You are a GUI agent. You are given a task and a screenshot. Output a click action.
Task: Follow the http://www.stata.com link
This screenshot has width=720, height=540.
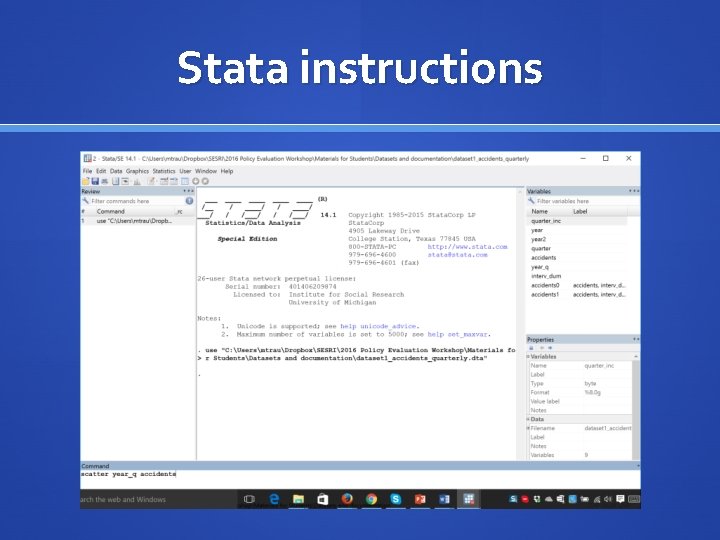point(467,247)
